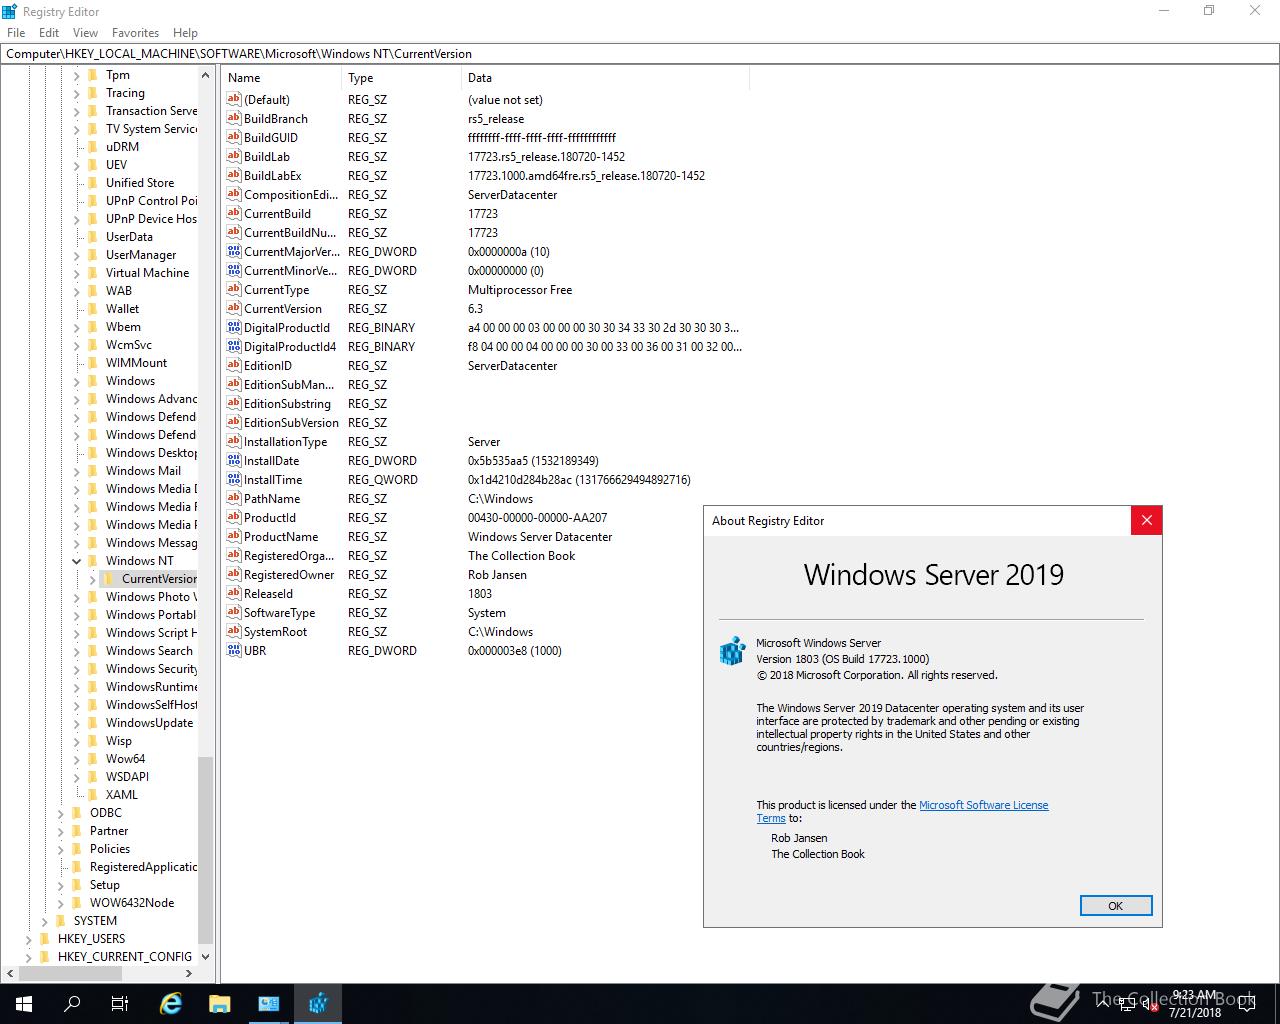Select the Windows Search key
This screenshot has width=1280, height=1024.
tap(149, 650)
